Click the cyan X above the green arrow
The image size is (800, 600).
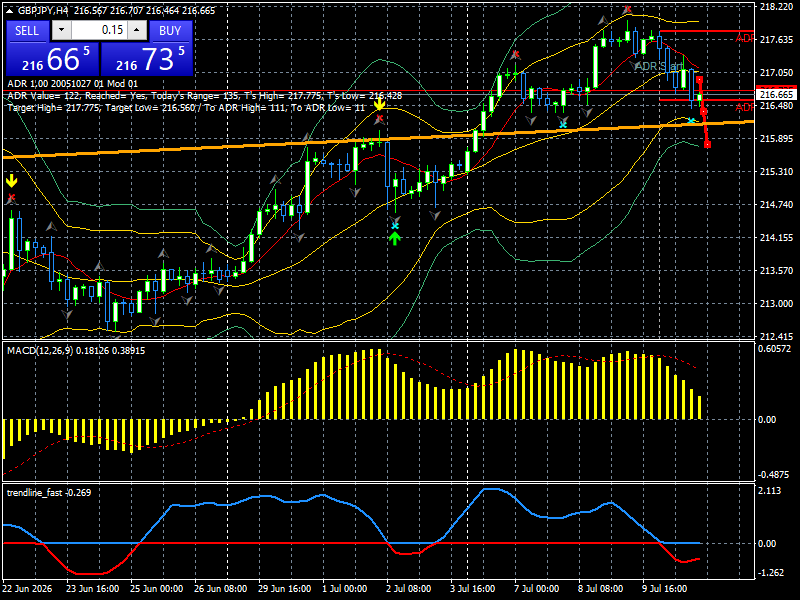[395, 226]
